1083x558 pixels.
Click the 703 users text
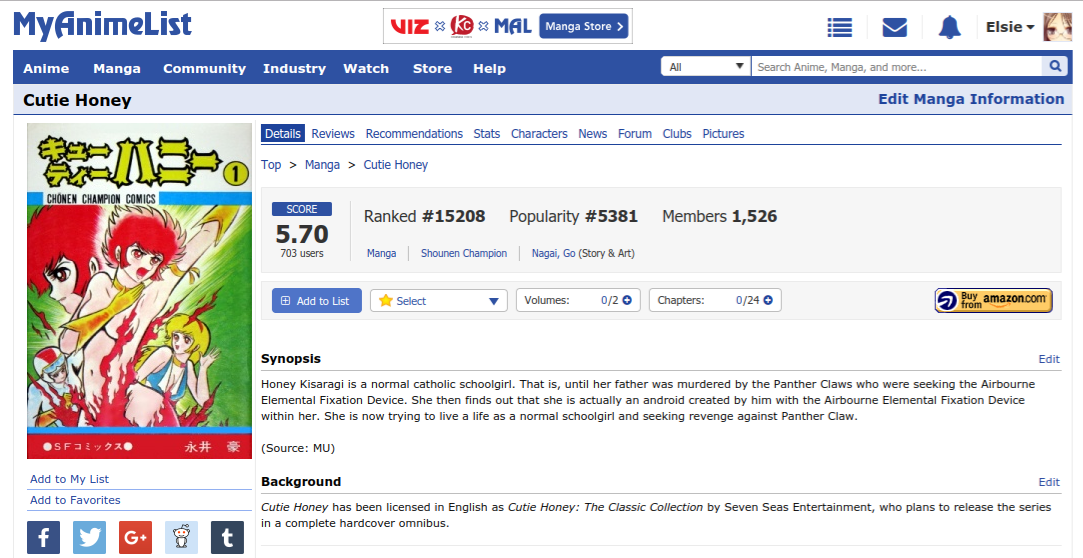click(x=302, y=253)
